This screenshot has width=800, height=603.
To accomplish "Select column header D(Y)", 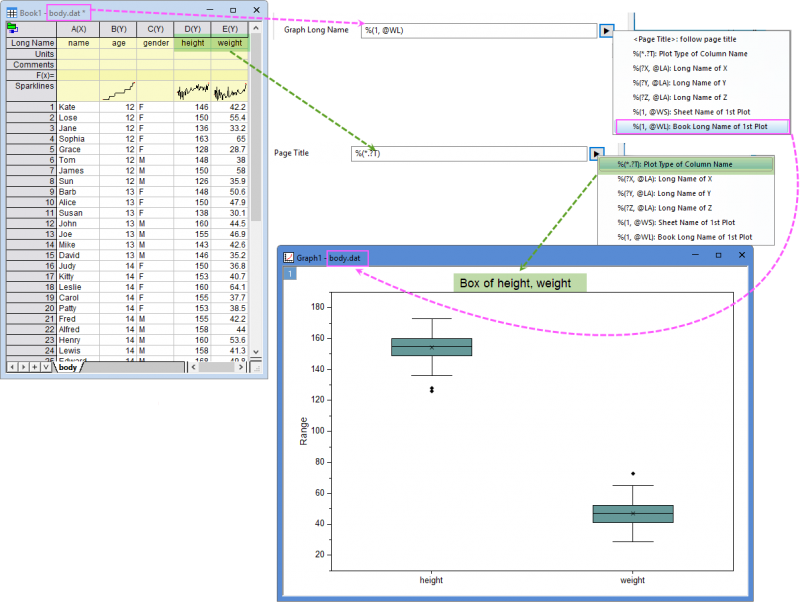I will 192,29.
